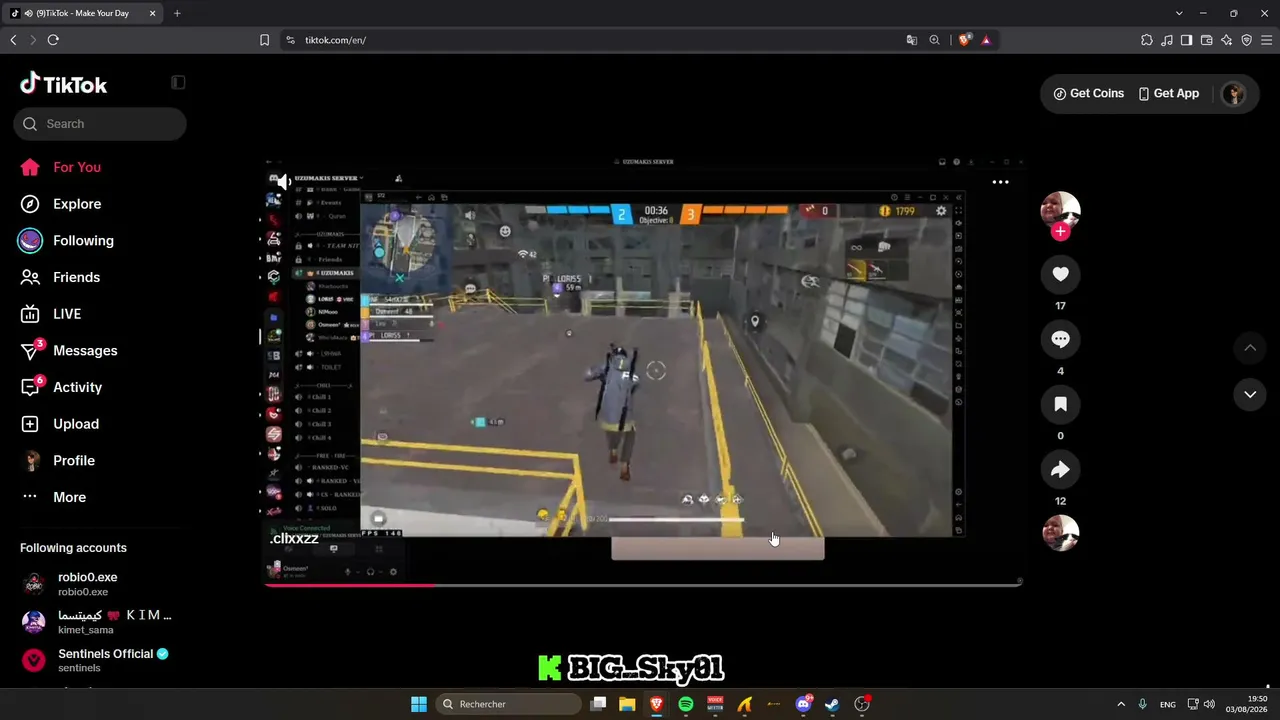The image size is (1280, 720).
Task: Open the media control music note icon
Action: coord(1167,40)
